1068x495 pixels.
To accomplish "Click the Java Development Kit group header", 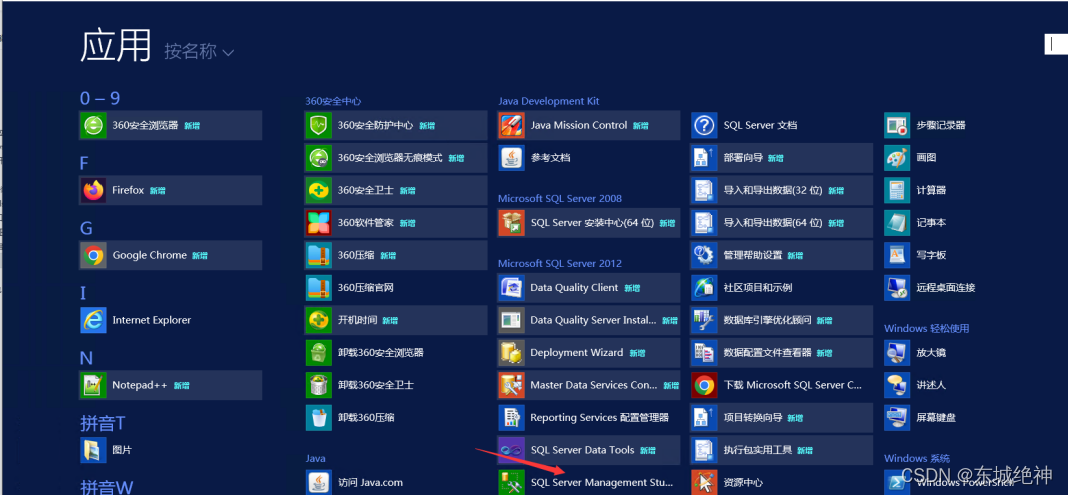I will [549, 101].
